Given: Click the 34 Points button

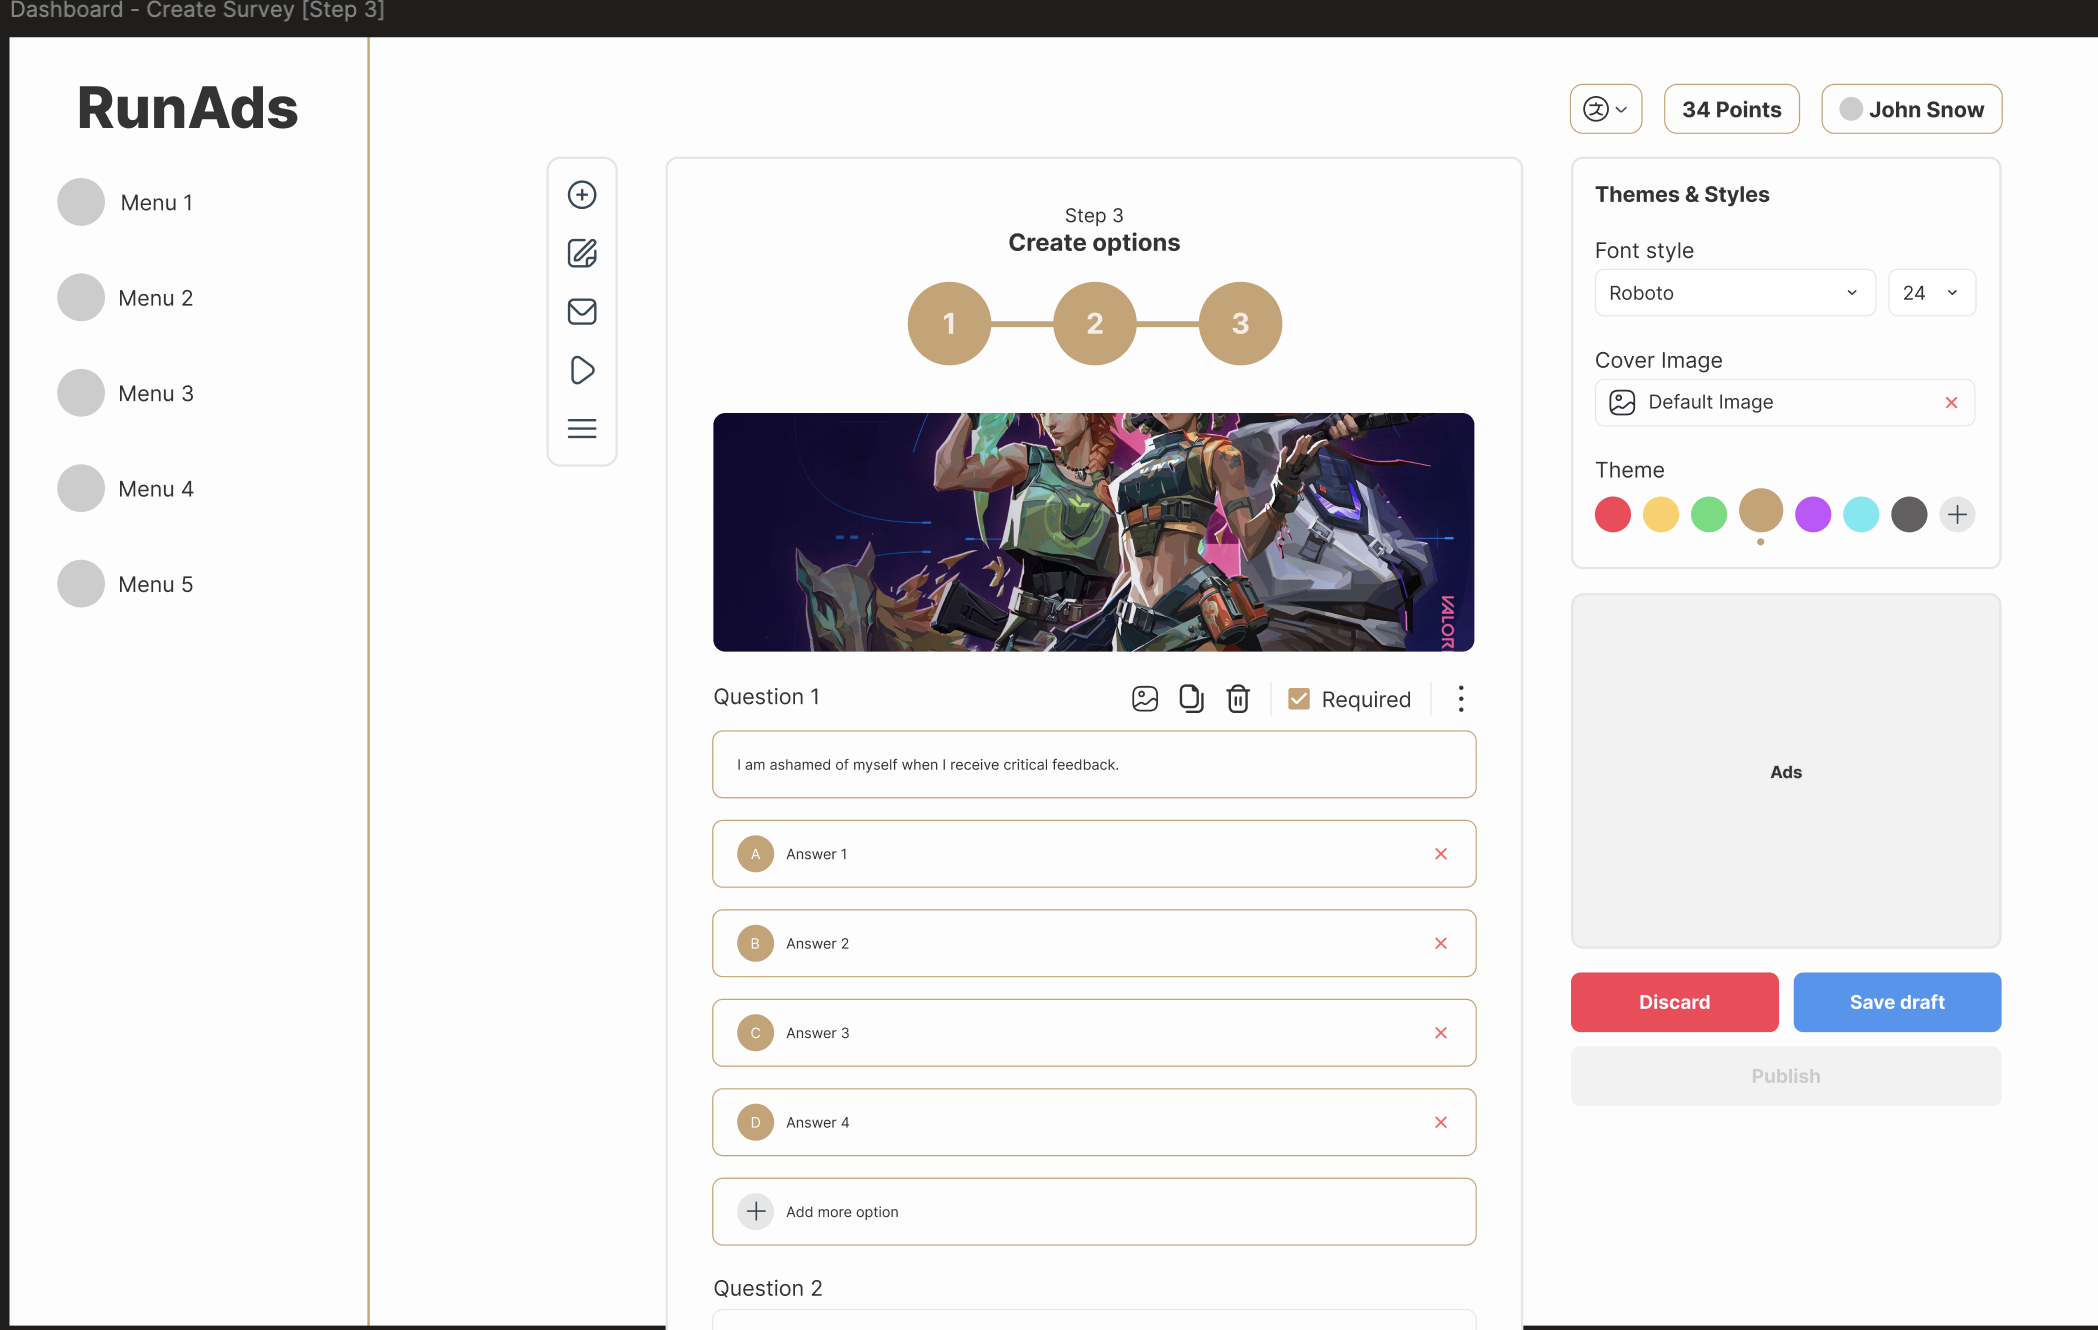Looking at the screenshot, I should point(1732,109).
